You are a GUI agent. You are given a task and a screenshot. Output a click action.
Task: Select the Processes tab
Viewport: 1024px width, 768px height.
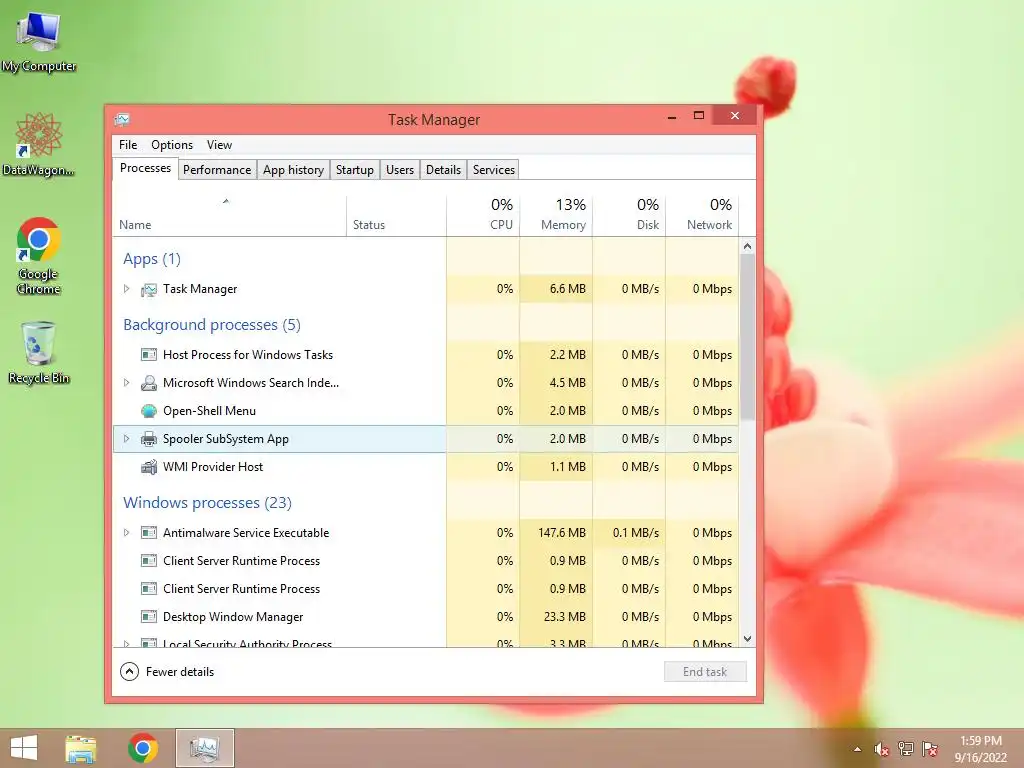click(x=145, y=168)
